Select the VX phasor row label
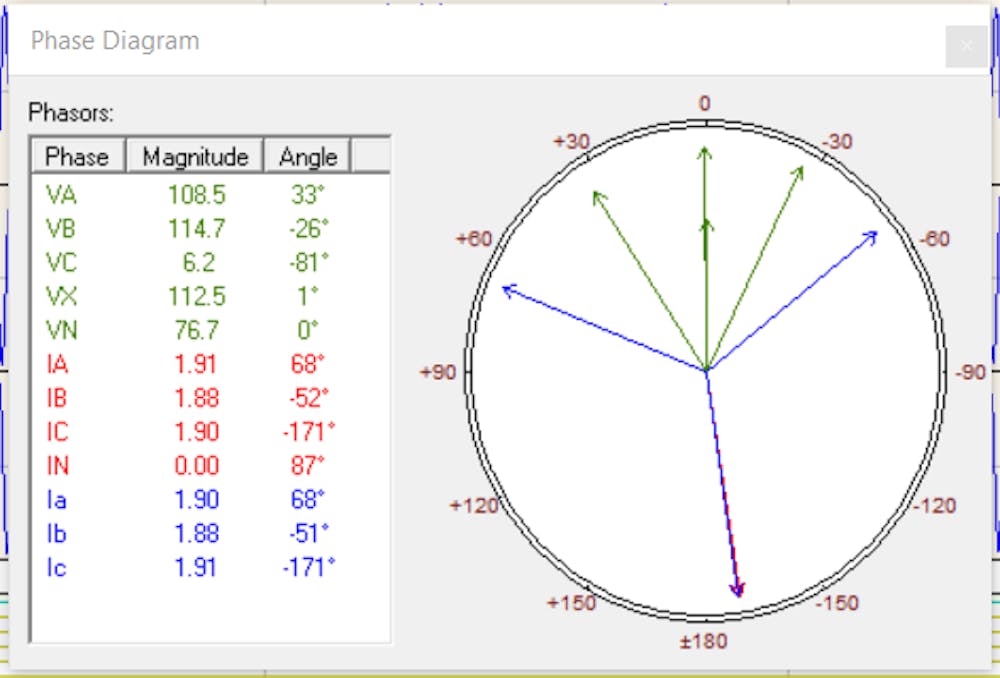 61,296
